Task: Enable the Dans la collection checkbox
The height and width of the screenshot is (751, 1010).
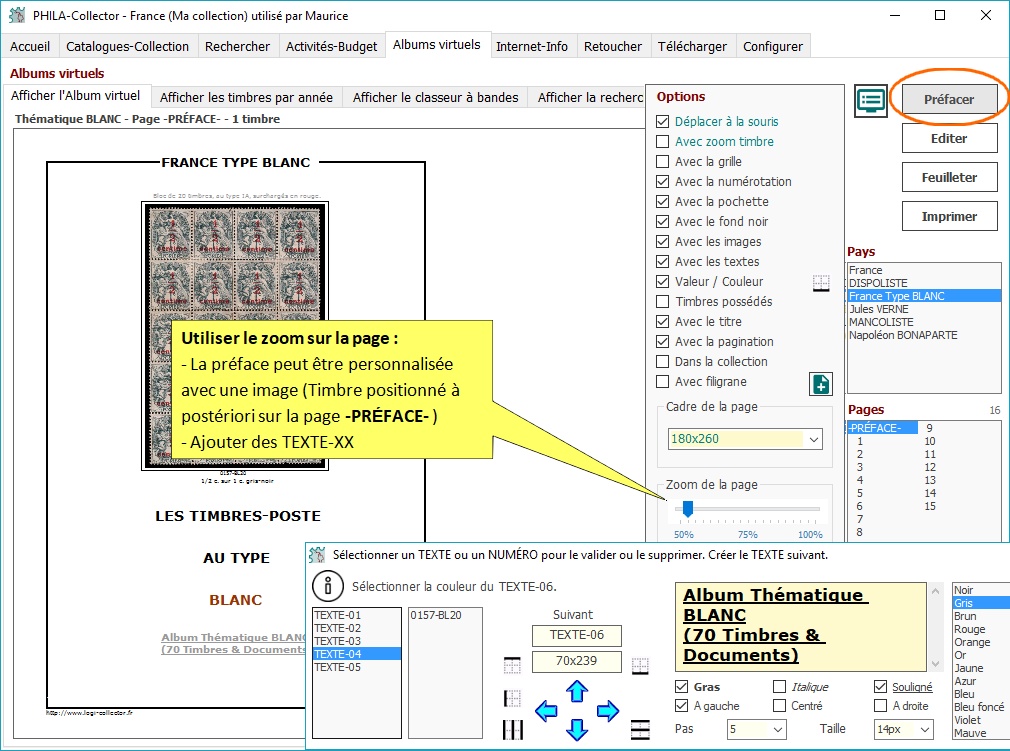Action: pyautogui.click(x=662, y=361)
